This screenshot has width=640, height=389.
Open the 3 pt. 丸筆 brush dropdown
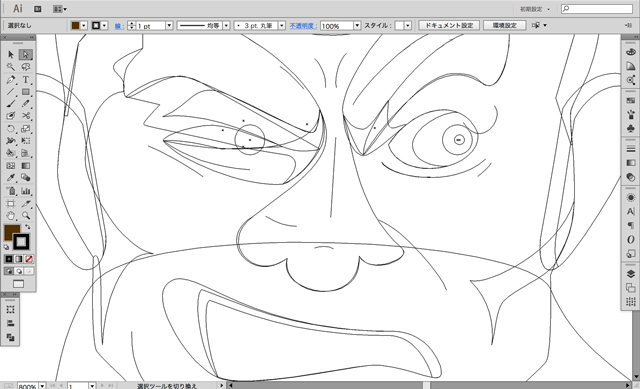pyautogui.click(x=282, y=25)
